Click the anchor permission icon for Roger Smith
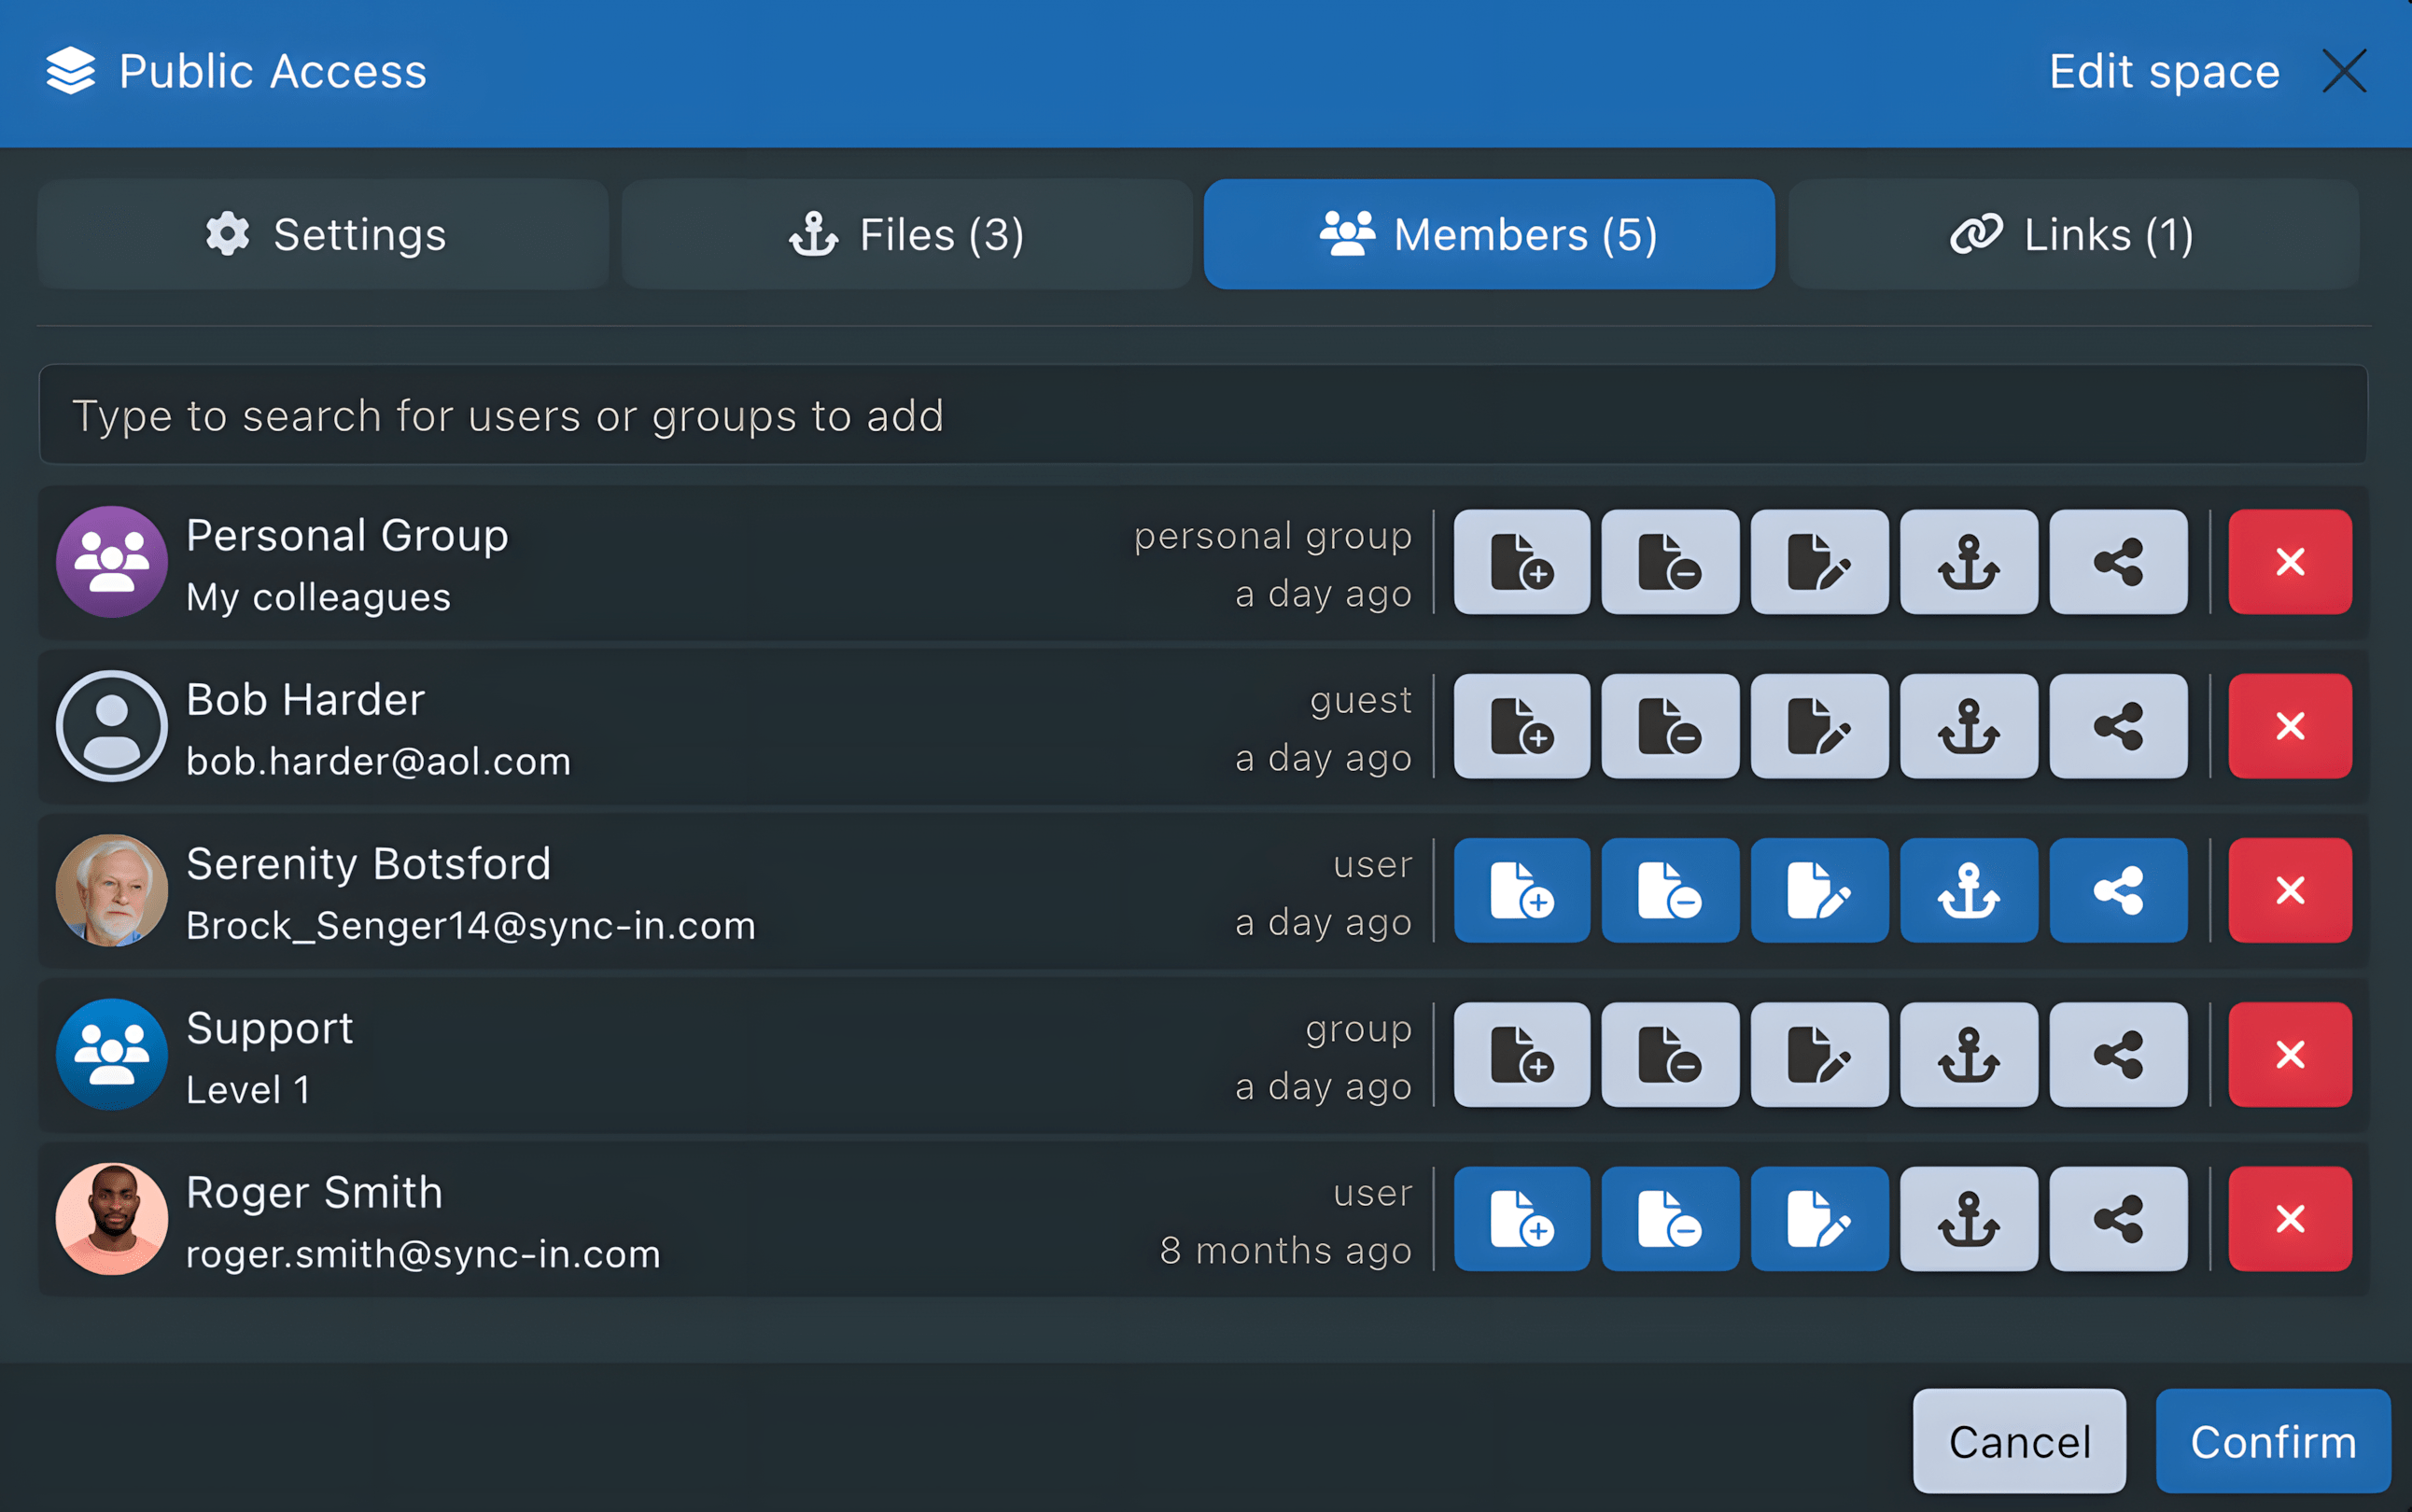This screenshot has height=1512, width=2412. [1968, 1218]
